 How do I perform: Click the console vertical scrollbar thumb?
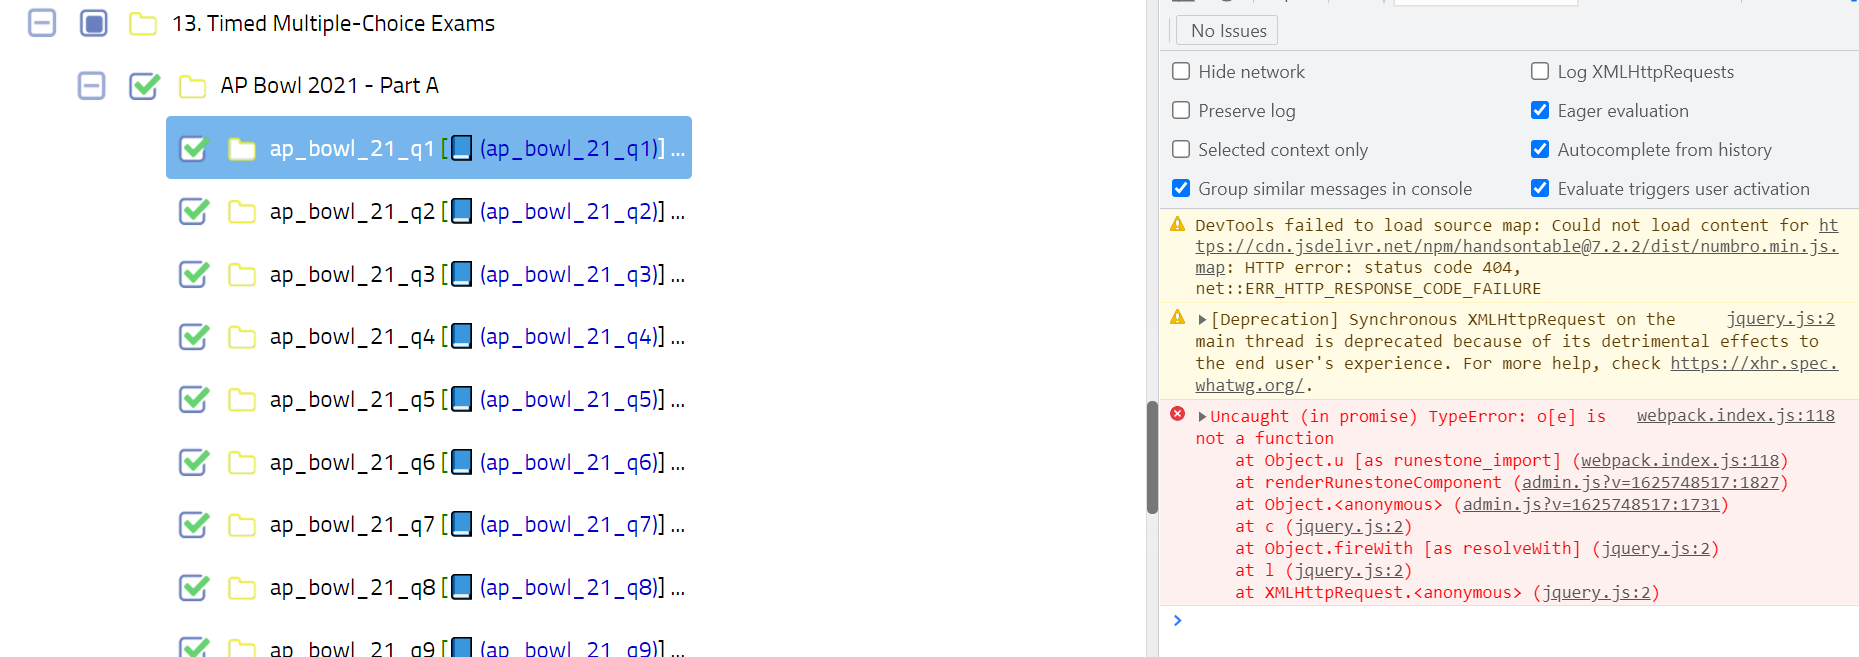(1152, 457)
